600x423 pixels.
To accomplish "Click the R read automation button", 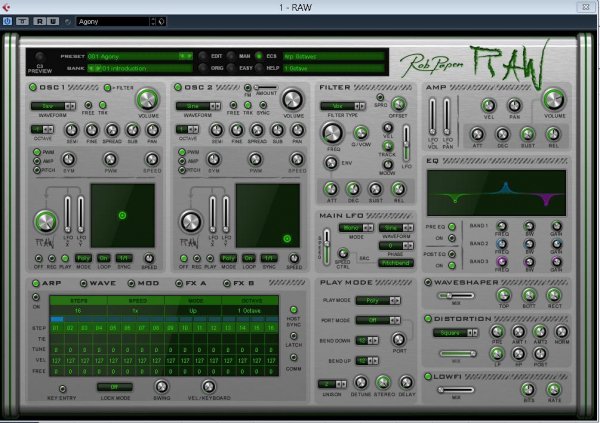I will (39, 21).
